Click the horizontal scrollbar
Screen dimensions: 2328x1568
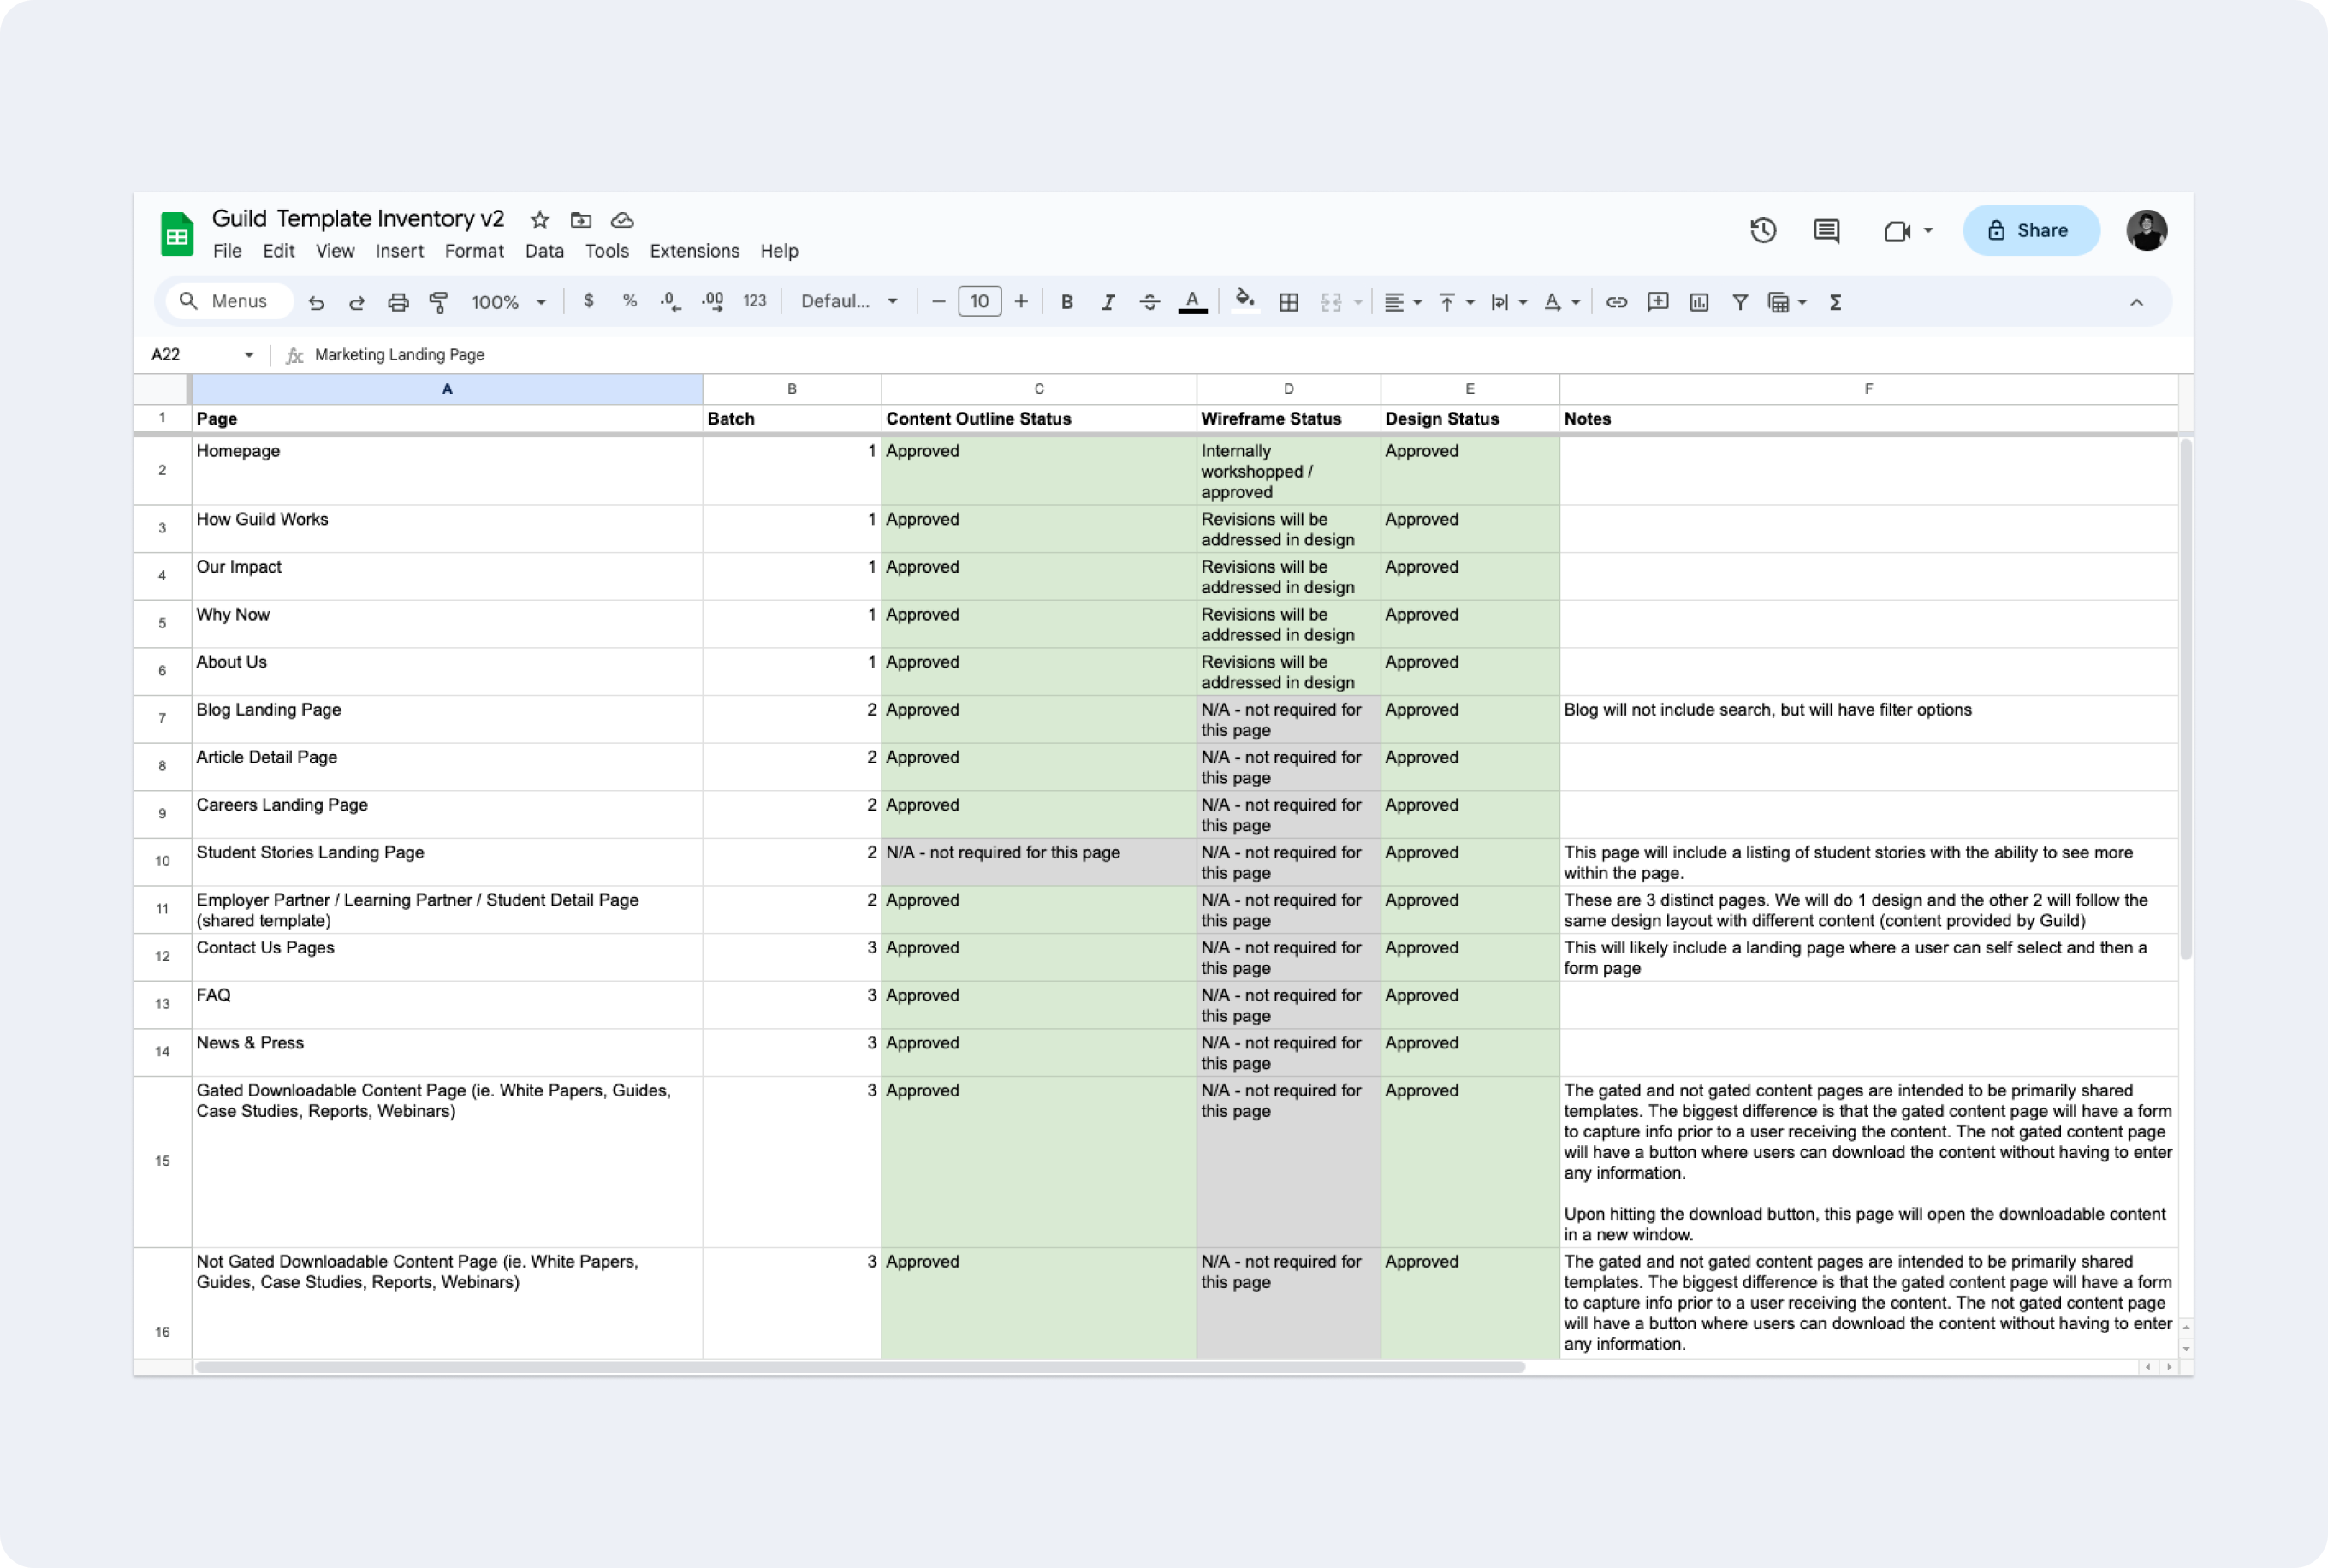coord(860,1367)
